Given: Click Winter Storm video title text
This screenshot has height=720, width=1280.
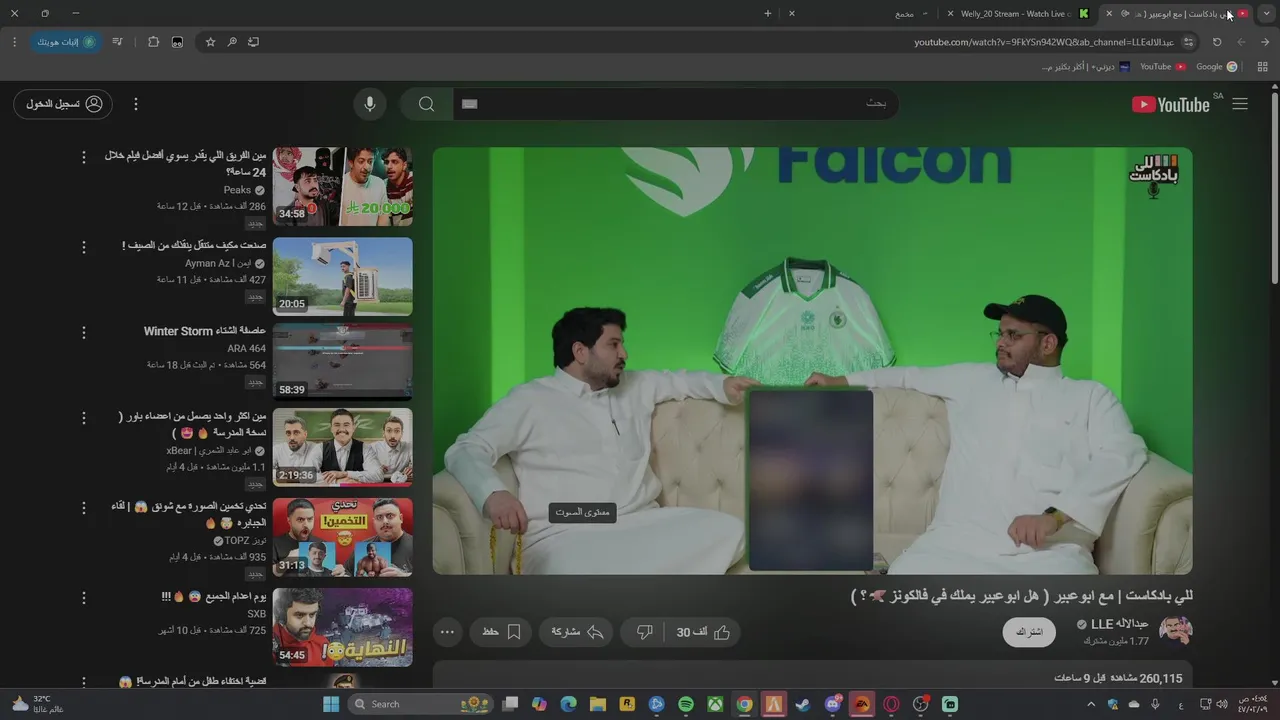Looking at the screenshot, I should click(205, 331).
